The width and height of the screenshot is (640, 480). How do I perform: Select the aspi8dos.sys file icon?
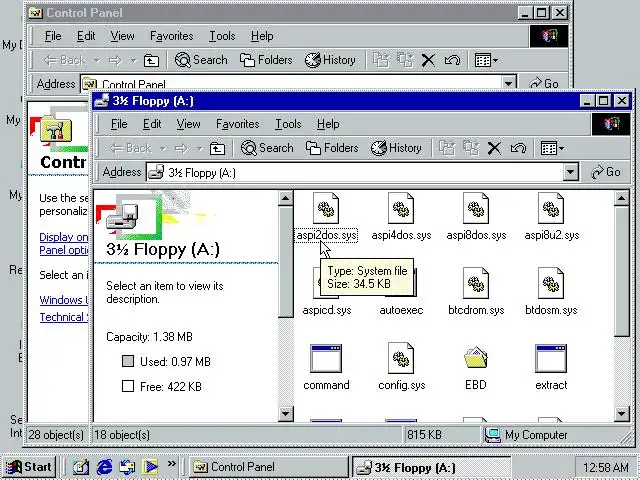[476, 209]
